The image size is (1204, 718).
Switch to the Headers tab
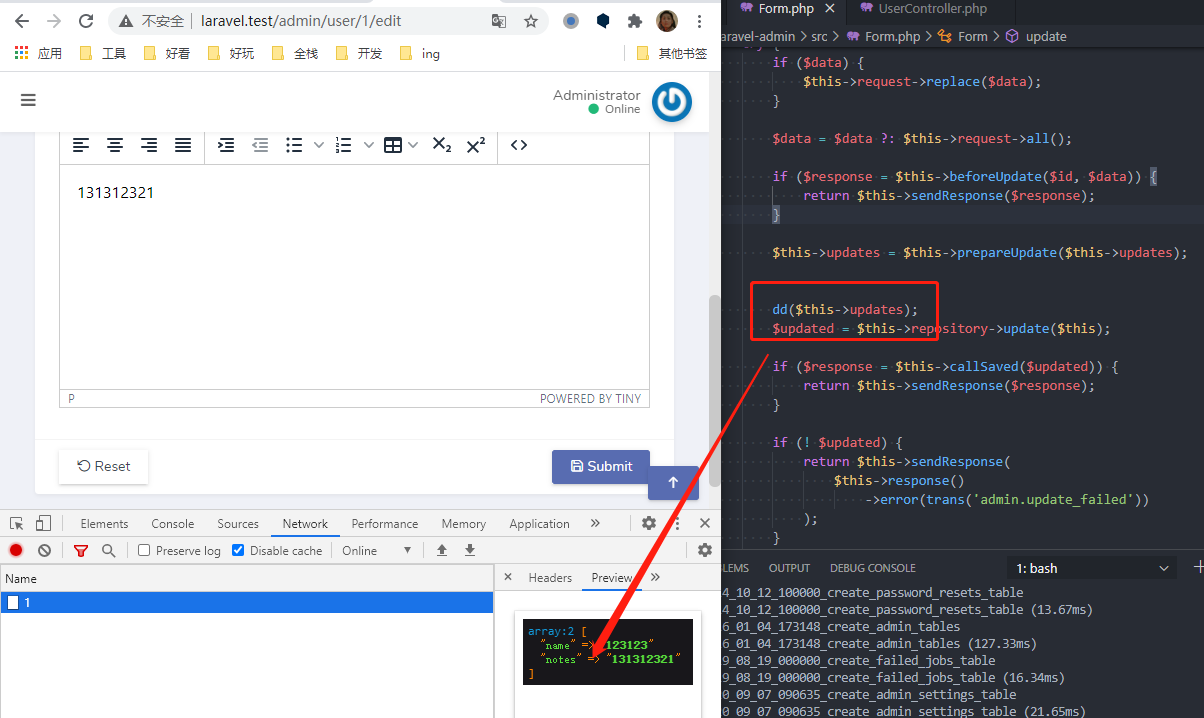point(550,577)
